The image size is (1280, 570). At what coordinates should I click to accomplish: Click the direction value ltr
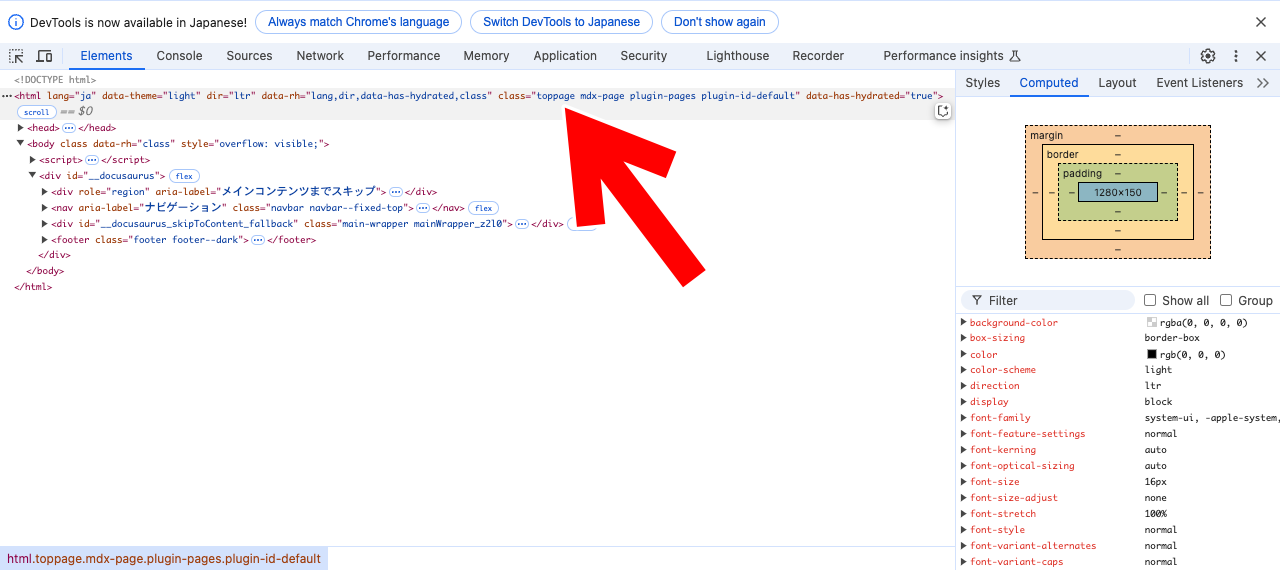pyautogui.click(x=1154, y=386)
